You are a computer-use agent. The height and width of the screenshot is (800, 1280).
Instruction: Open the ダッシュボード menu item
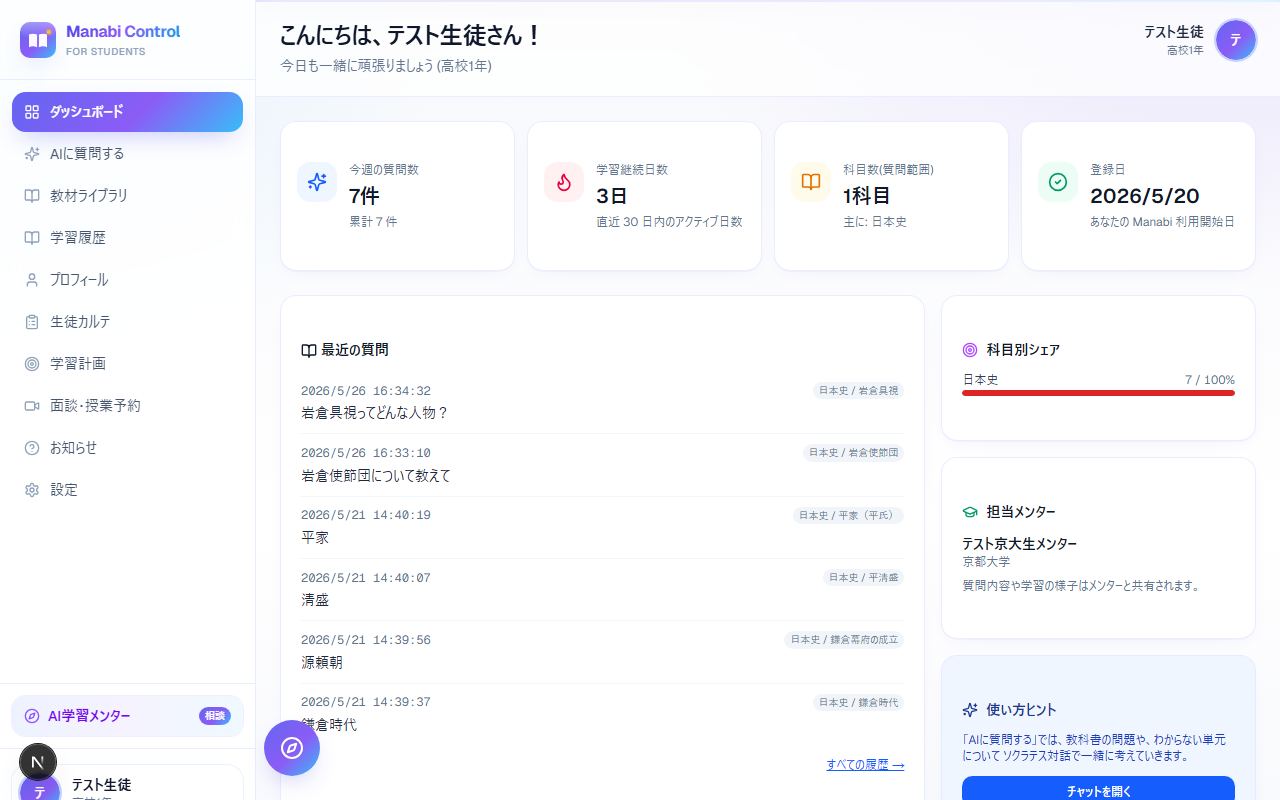[127, 112]
